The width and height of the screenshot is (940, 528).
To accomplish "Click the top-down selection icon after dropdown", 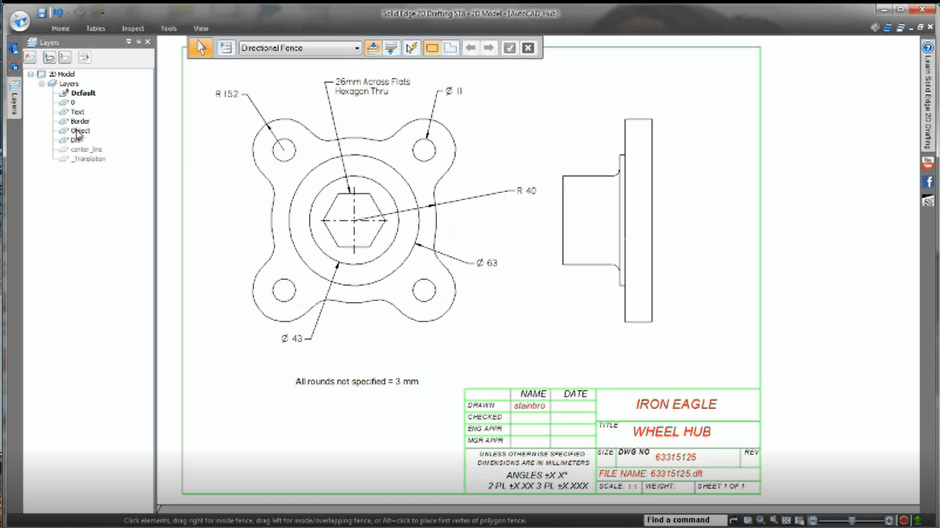I will click(x=372, y=48).
